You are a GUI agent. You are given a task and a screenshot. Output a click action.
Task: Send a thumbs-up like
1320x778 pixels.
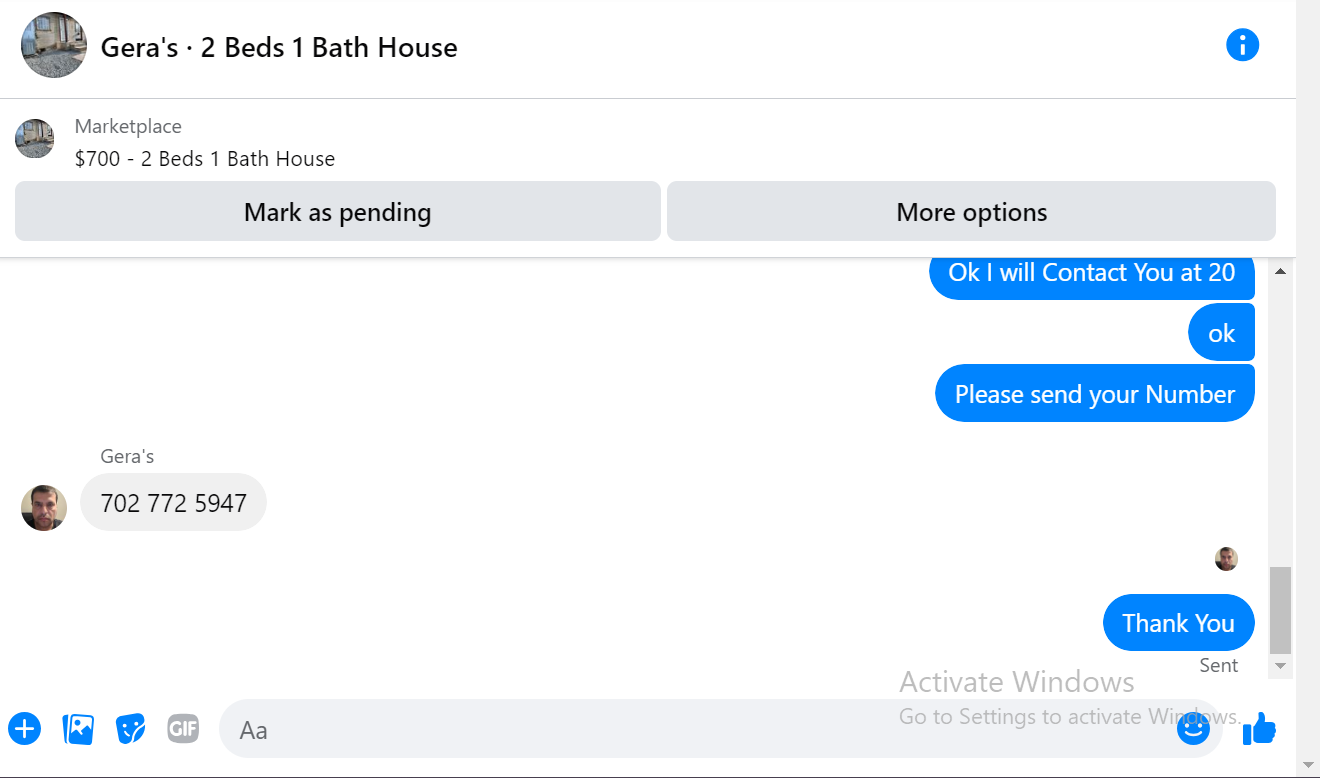point(1260,729)
